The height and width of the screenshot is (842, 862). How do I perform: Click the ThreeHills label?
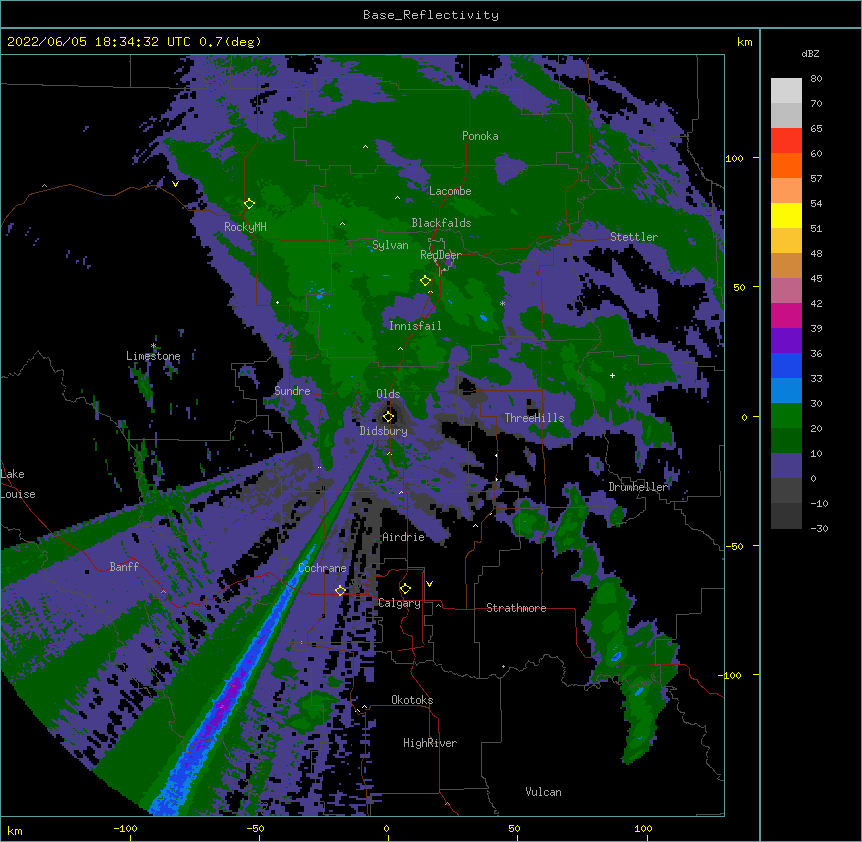coord(534,418)
